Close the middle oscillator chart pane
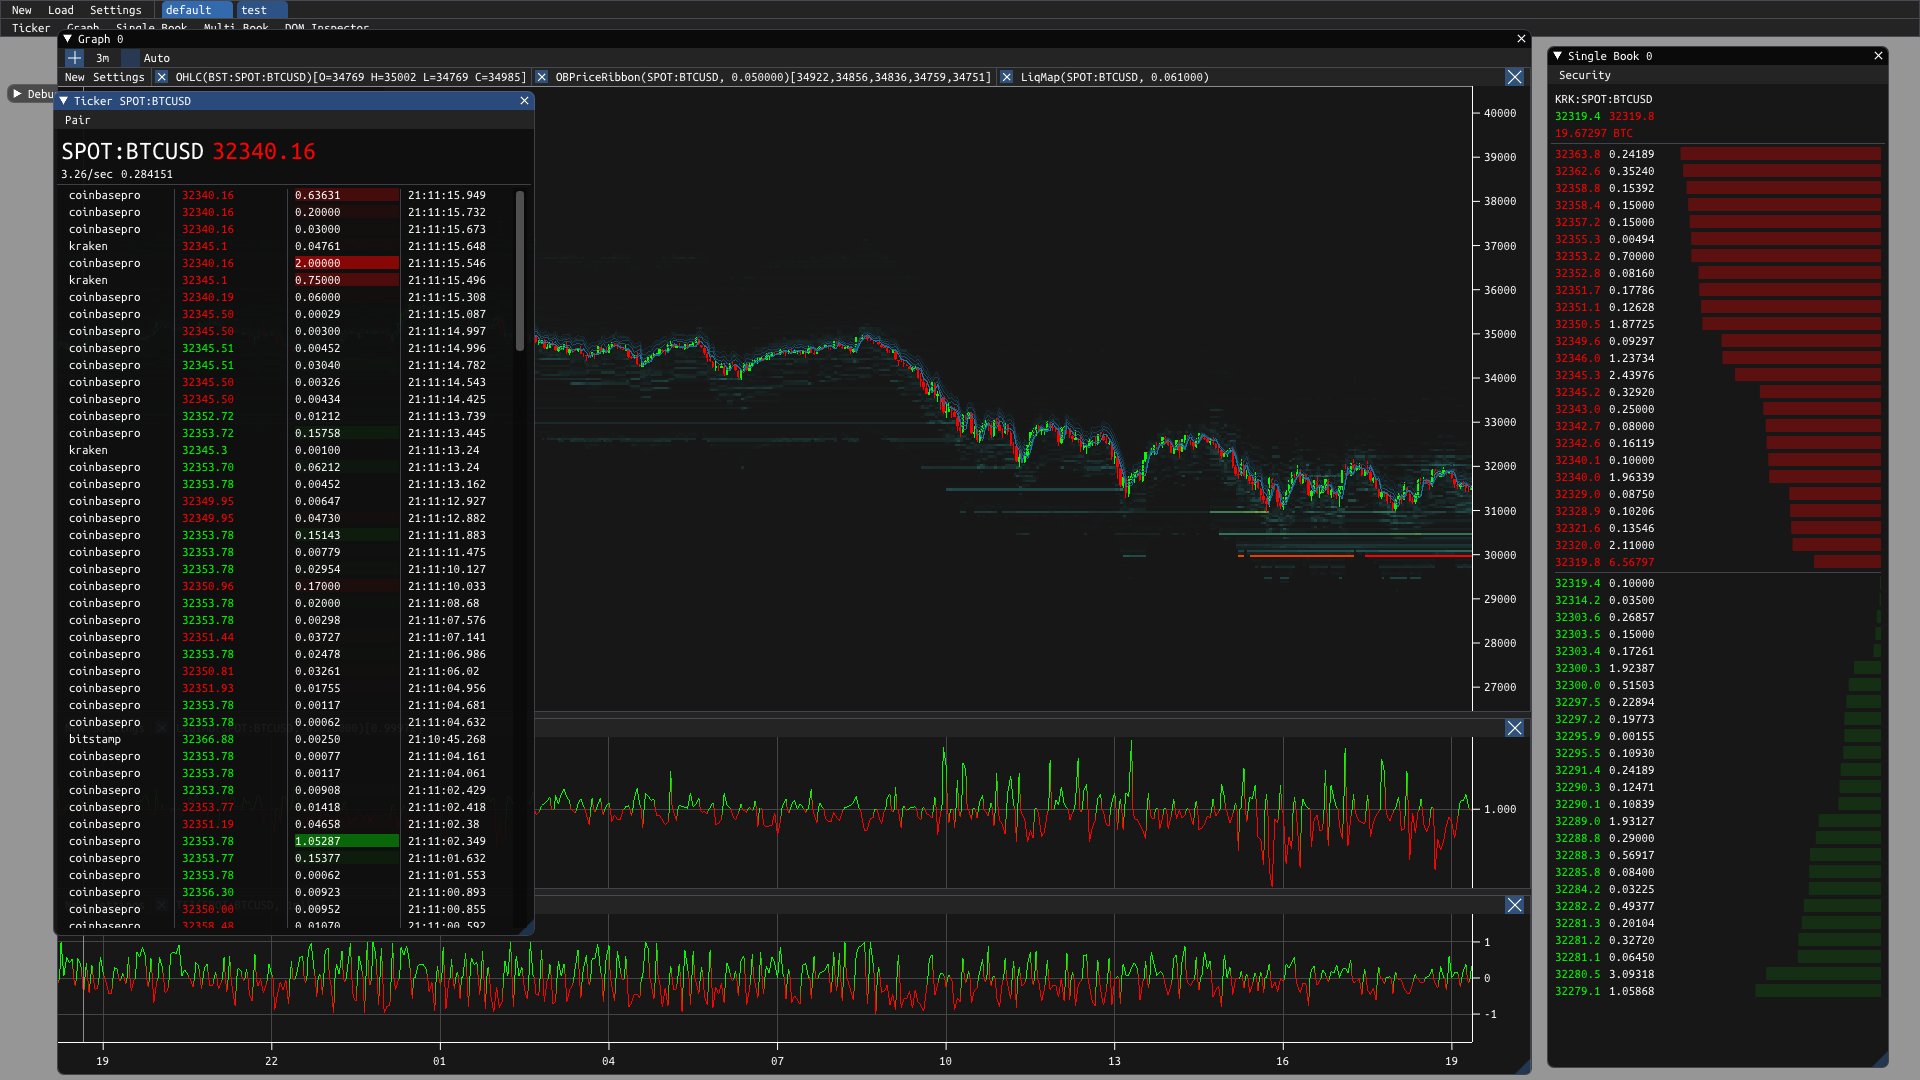Viewport: 1920px width, 1080px height. (1514, 728)
